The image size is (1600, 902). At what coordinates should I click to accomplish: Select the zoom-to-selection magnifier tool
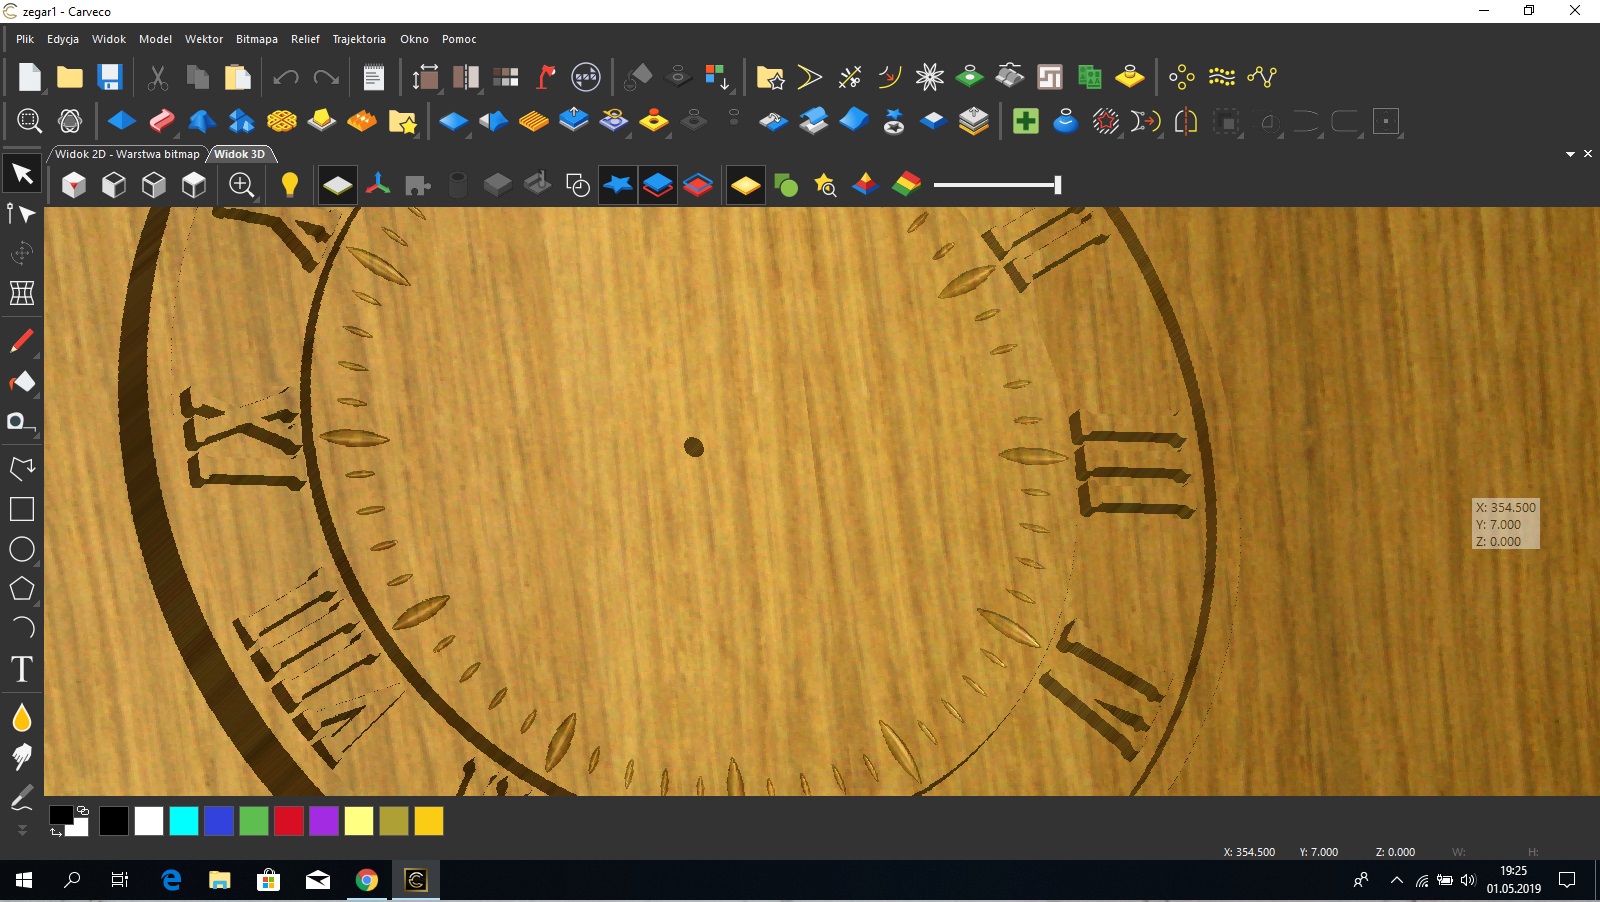(29, 121)
